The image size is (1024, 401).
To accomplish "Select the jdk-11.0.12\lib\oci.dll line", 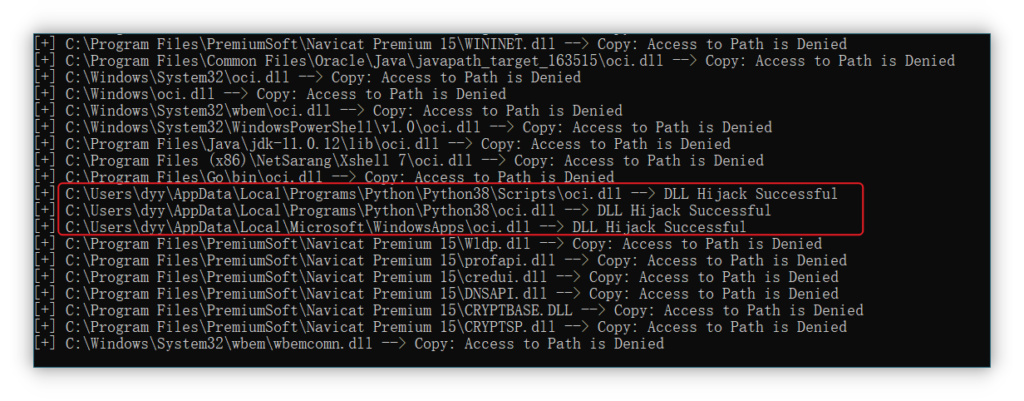I will [x=384, y=144].
